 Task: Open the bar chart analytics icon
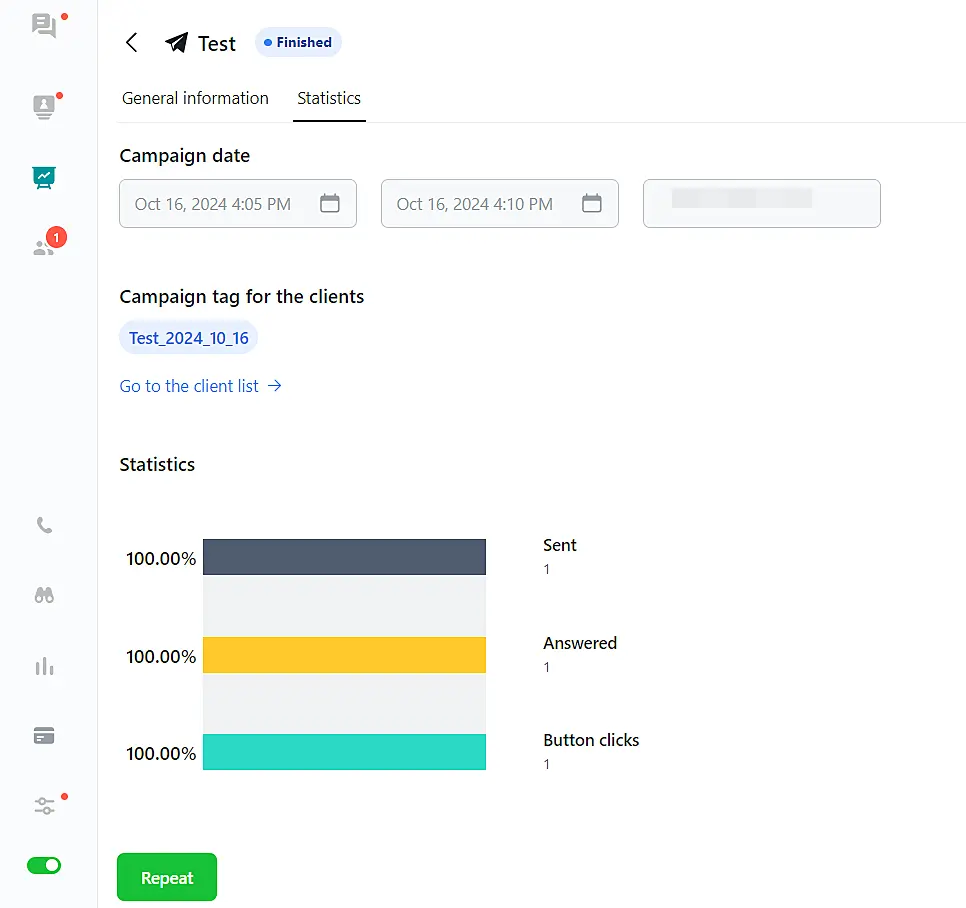[x=44, y=666]
